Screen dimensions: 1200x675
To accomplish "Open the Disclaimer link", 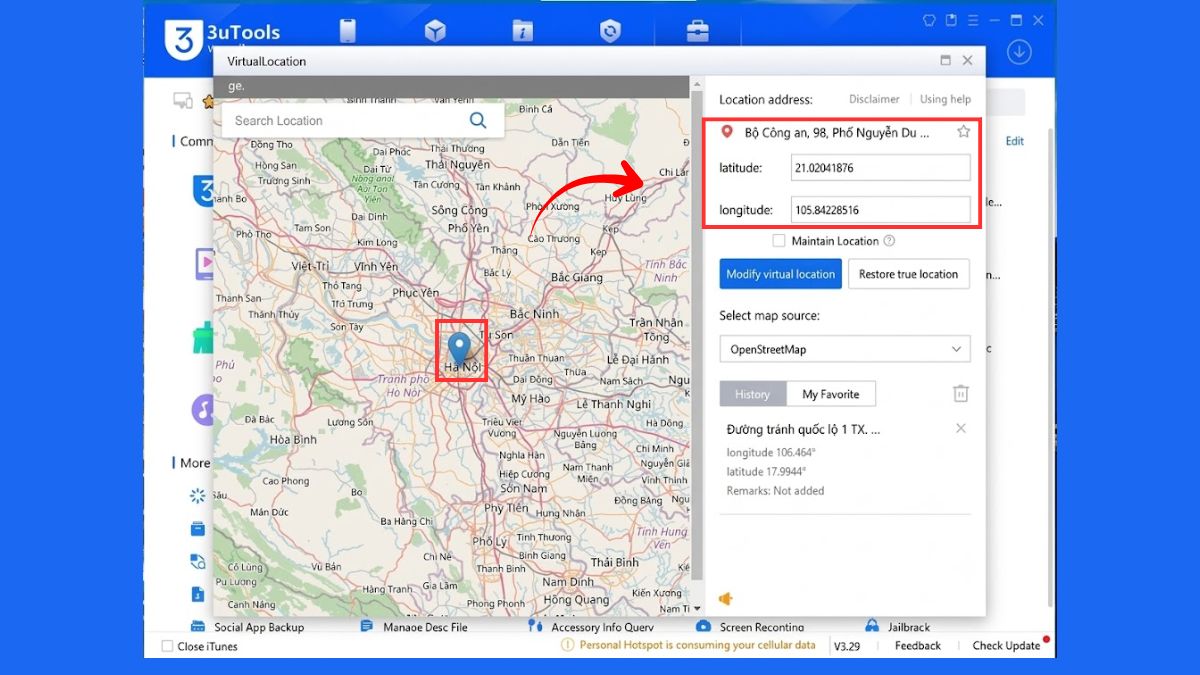I will click(874, 99).
